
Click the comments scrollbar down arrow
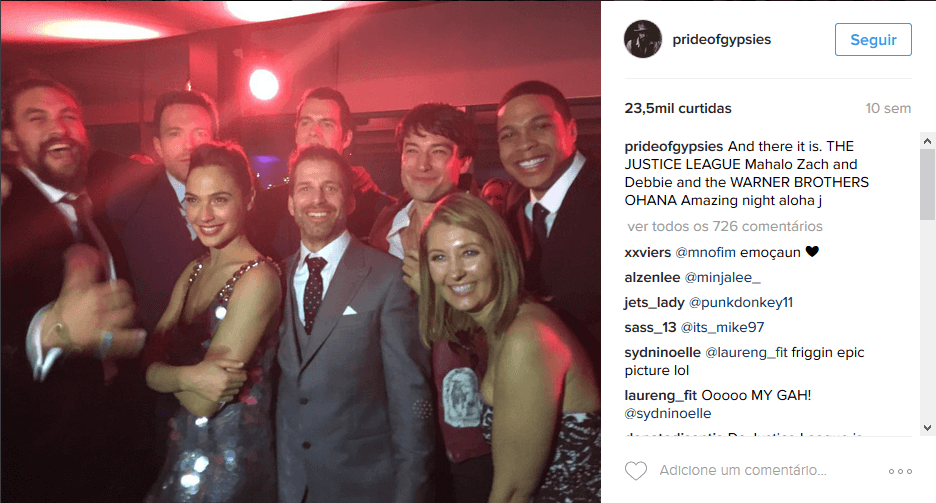[927, 428]
